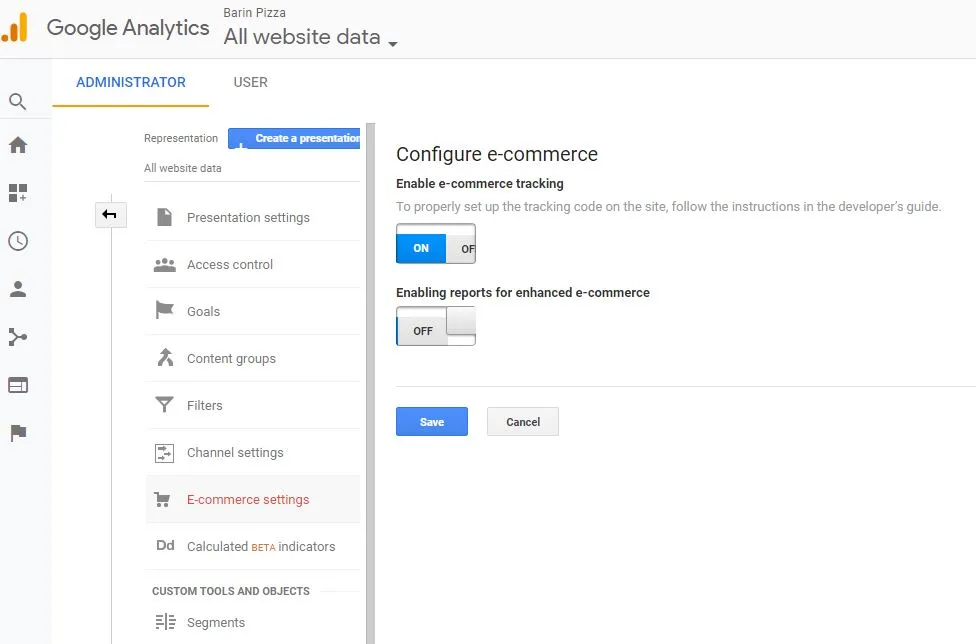This screenshot has height=644, width=976.
Task: Click the developer's guide instruction text
Action: coord(669,207)
